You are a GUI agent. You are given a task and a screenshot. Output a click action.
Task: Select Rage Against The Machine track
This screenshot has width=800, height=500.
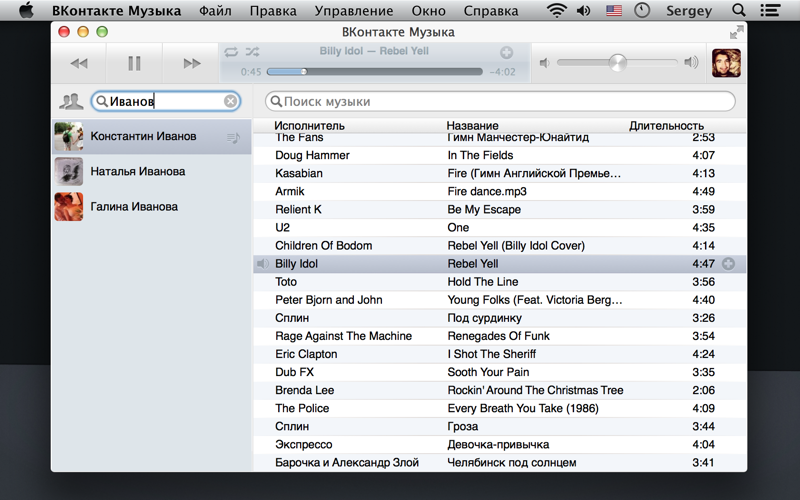(x=499, y=336)
